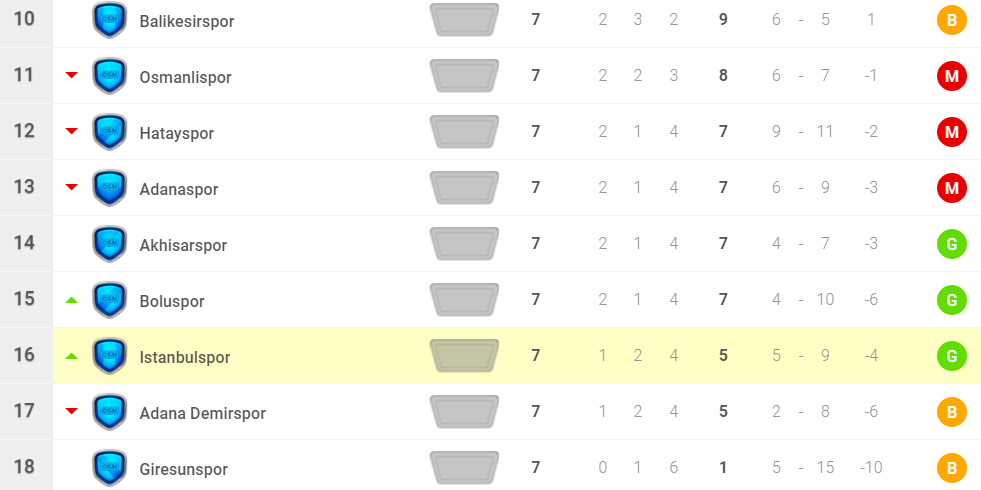Click the green G badge for Istanbulspor
981x490 pixels.
[x=951, y=356]
